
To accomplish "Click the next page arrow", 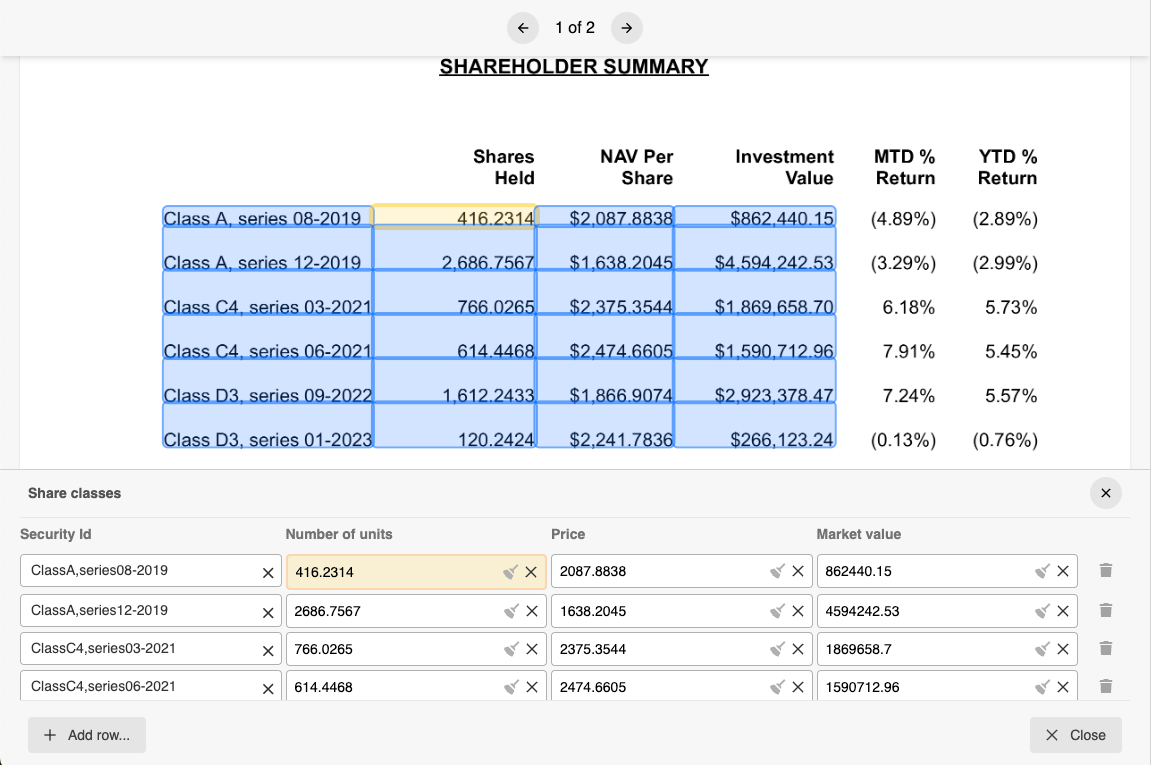I will 627,28.
